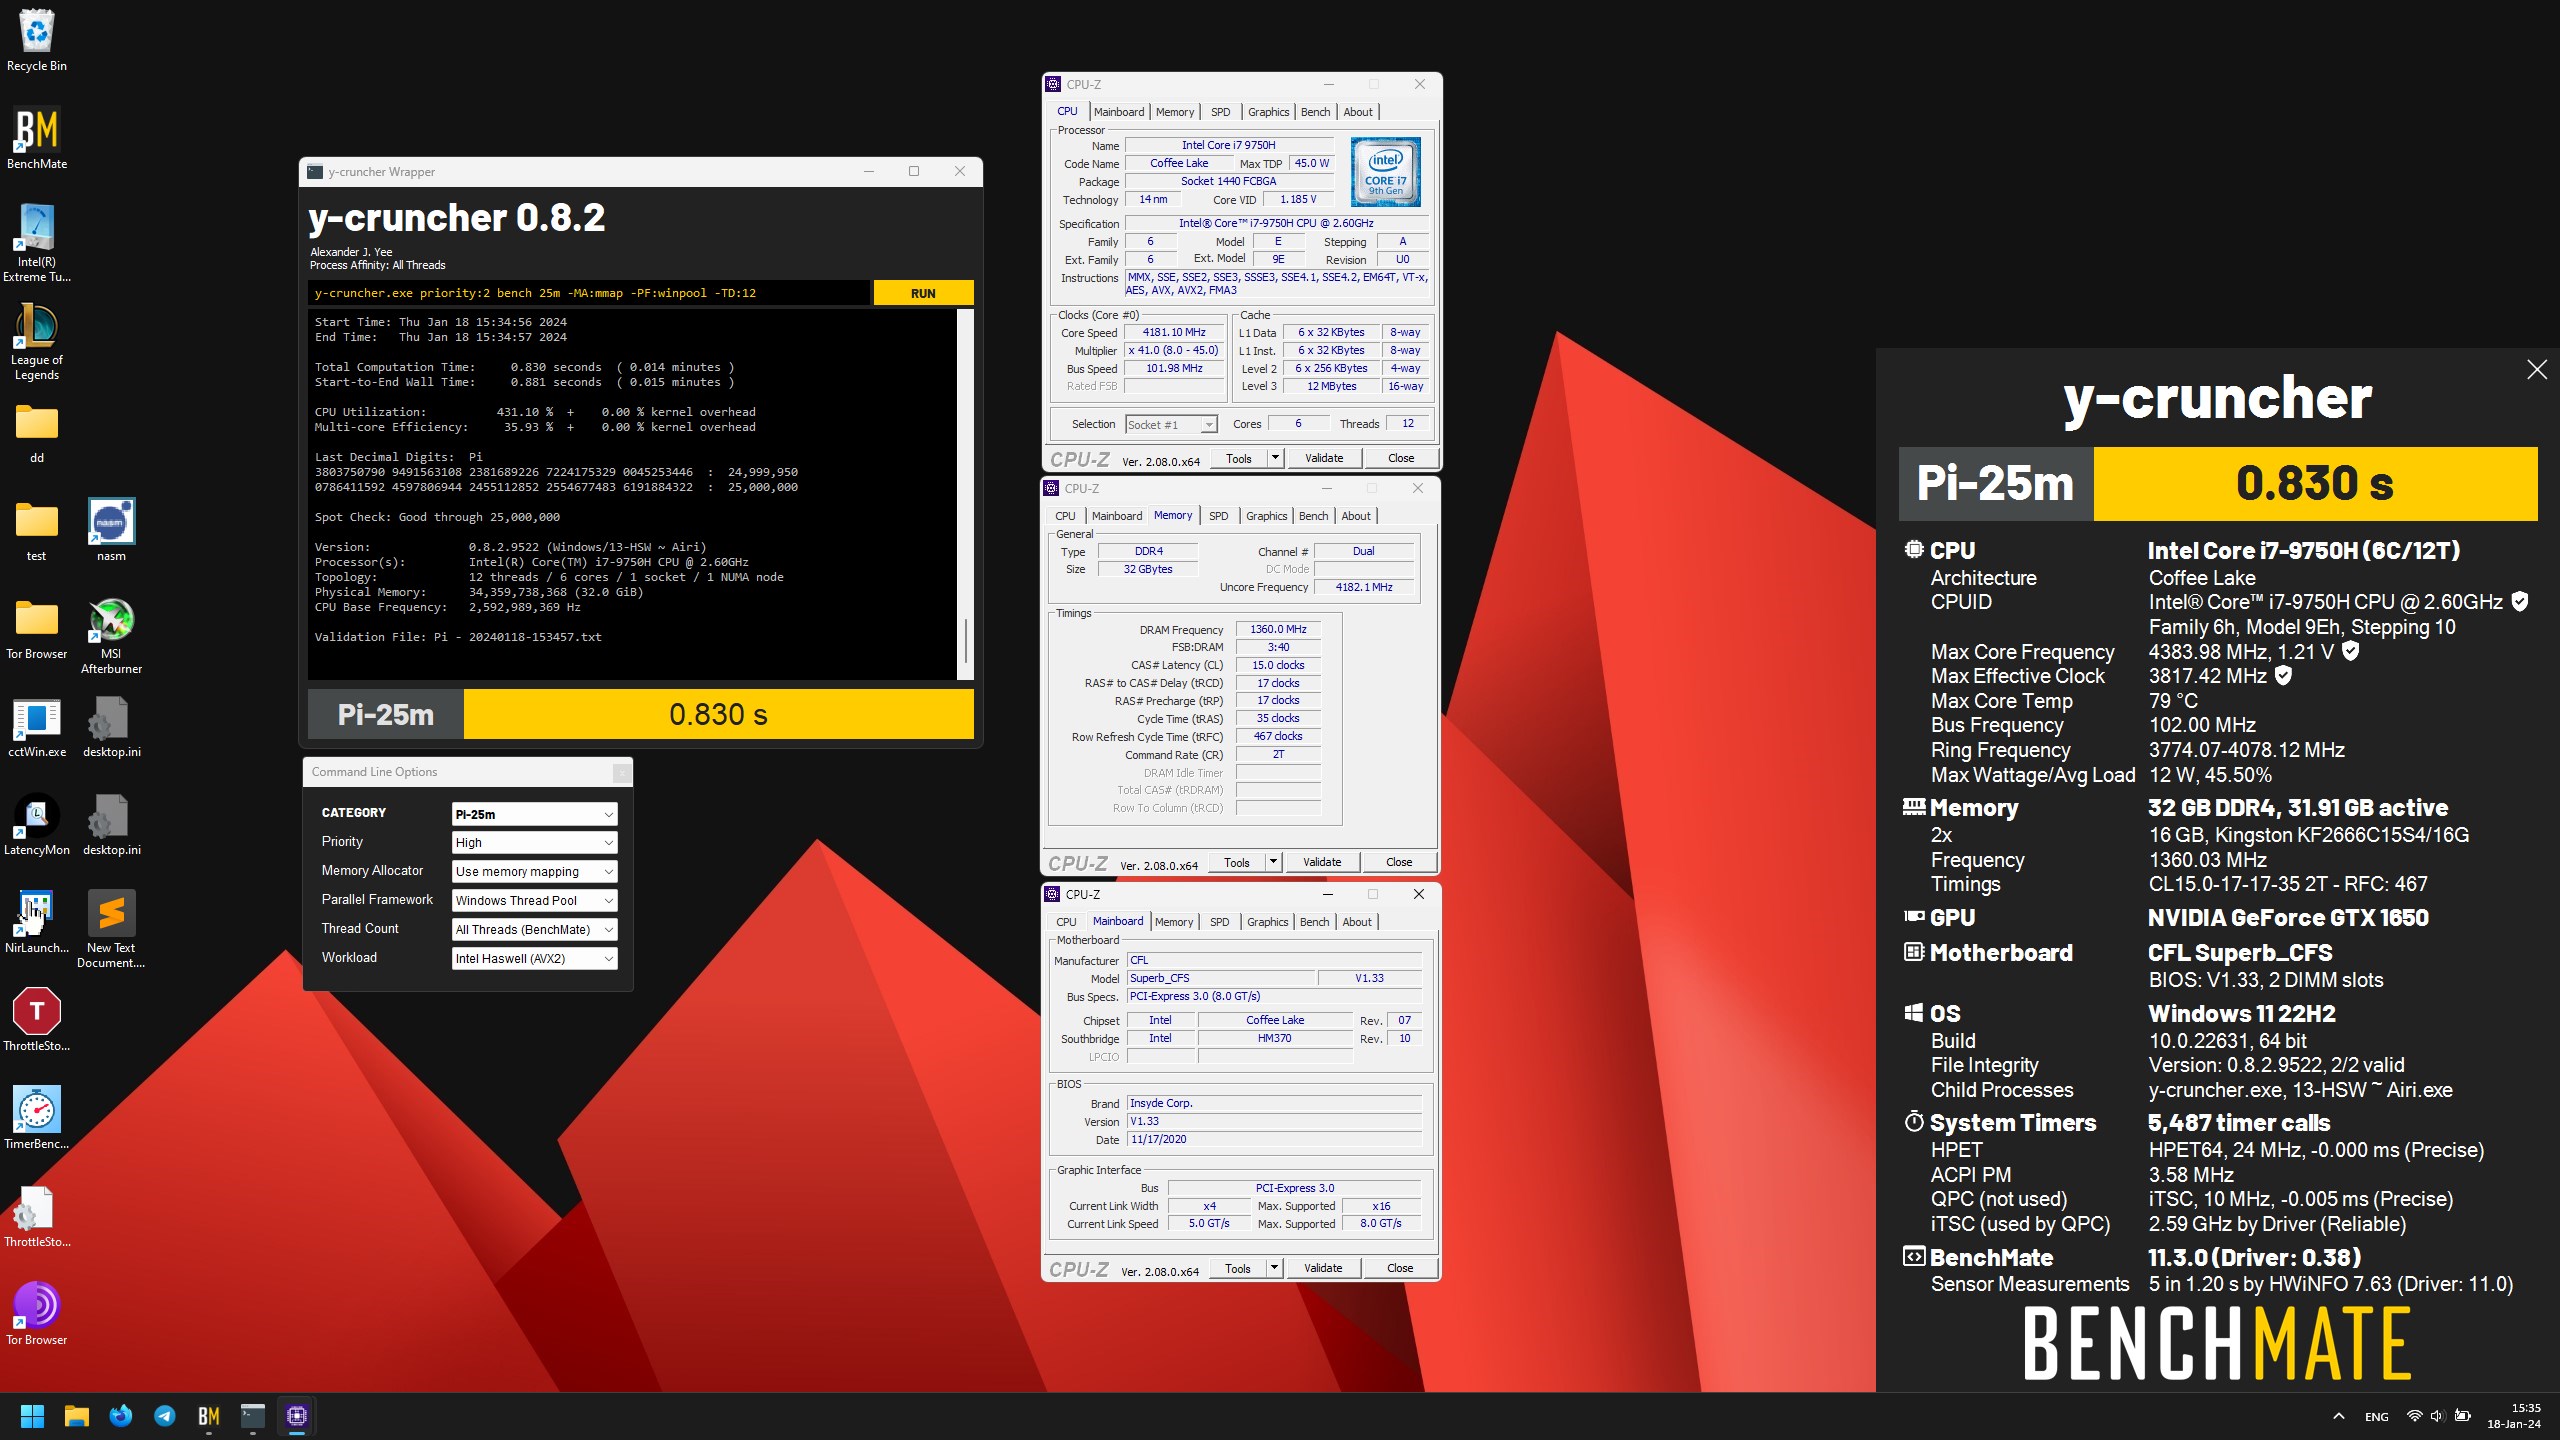Open the CATEGORY Pi-25m dropdown
The height and width of the screenshot is (1440, 2560).
(x=534, y=814)
